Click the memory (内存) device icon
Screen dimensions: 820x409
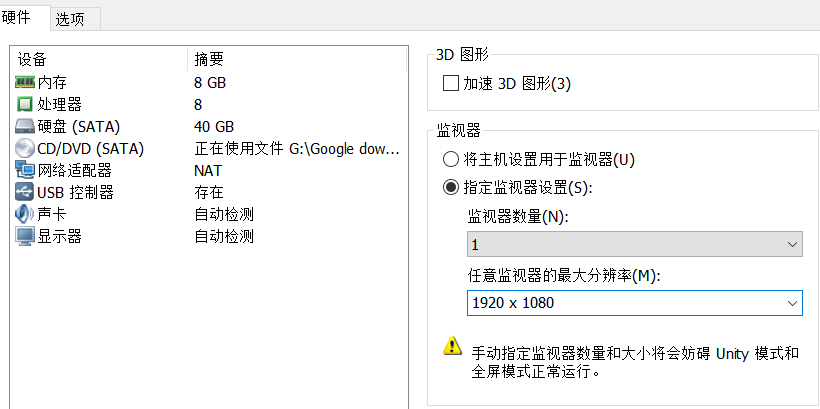click(25, 82)
